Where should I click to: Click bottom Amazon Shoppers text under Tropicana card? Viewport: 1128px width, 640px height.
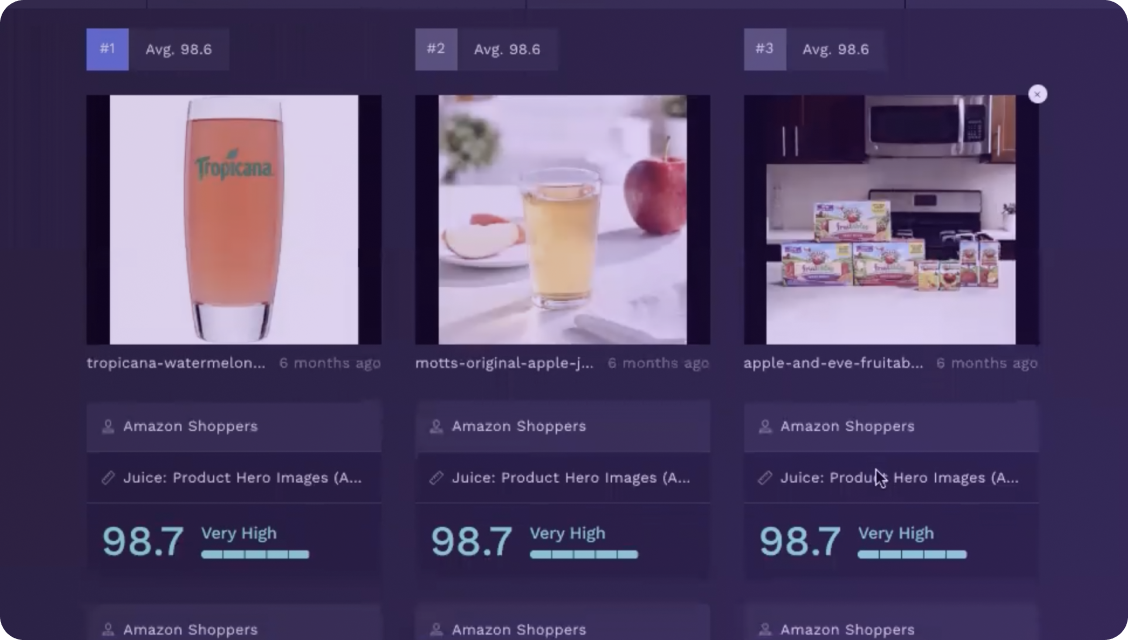pyautogui.click(x=191, y=630)
